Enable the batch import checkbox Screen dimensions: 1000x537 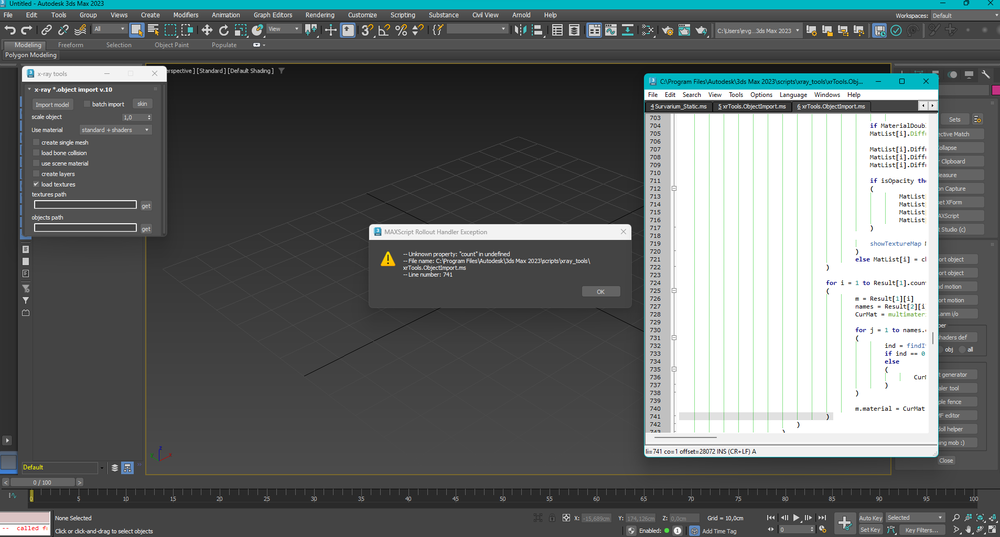point(87,104)
